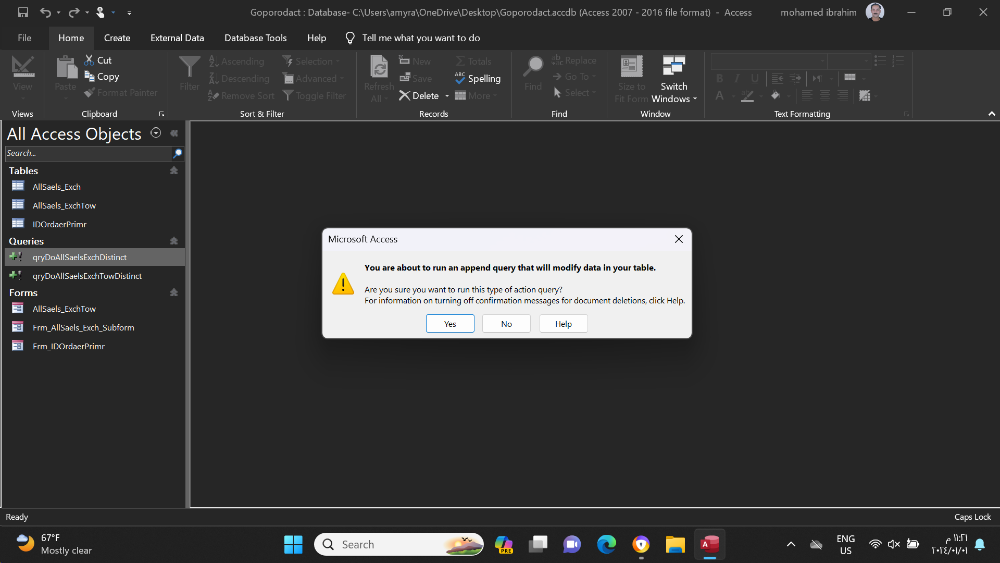The height and width of the screenshot is (563, 1000).
Task: Click the mohamed ibrahim account picture
Action: pos(874,12)
